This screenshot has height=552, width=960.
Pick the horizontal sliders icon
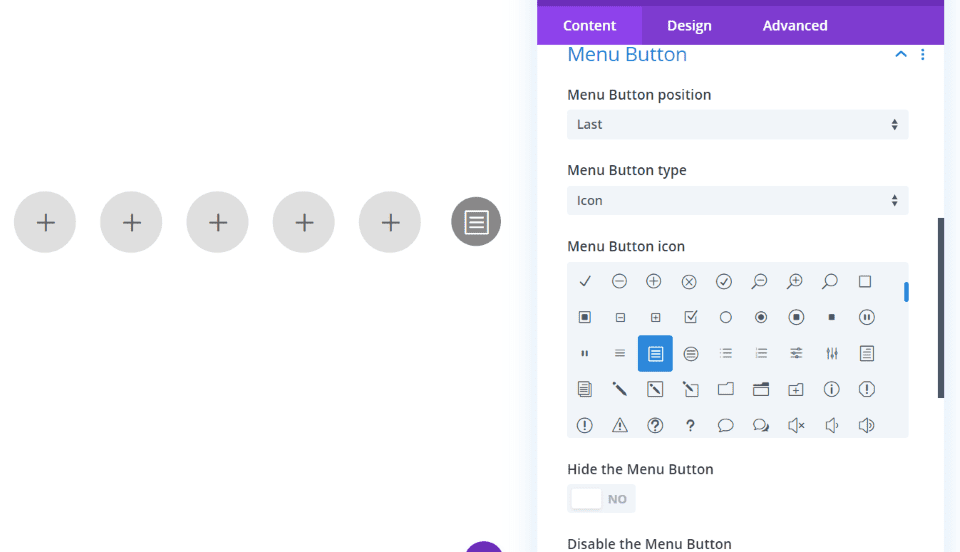[796, 353]
